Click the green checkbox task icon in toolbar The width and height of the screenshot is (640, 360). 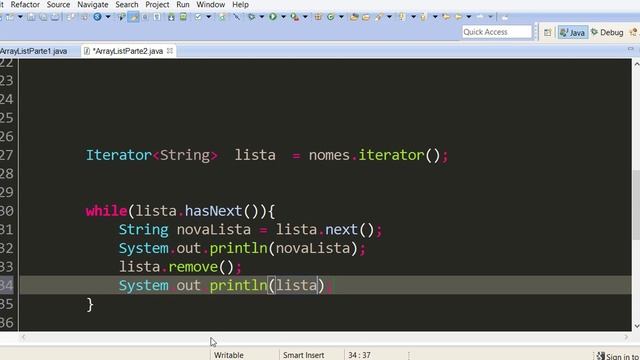tap(198, 17)
